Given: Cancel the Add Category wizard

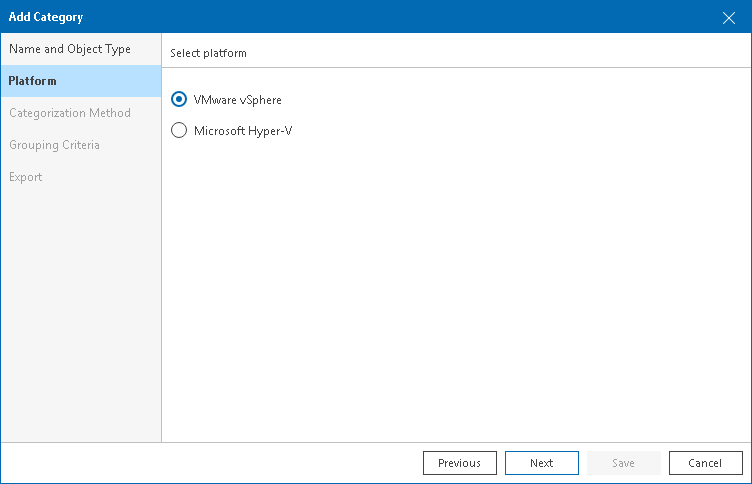Looking at the screenshot, I should (705, 463).
